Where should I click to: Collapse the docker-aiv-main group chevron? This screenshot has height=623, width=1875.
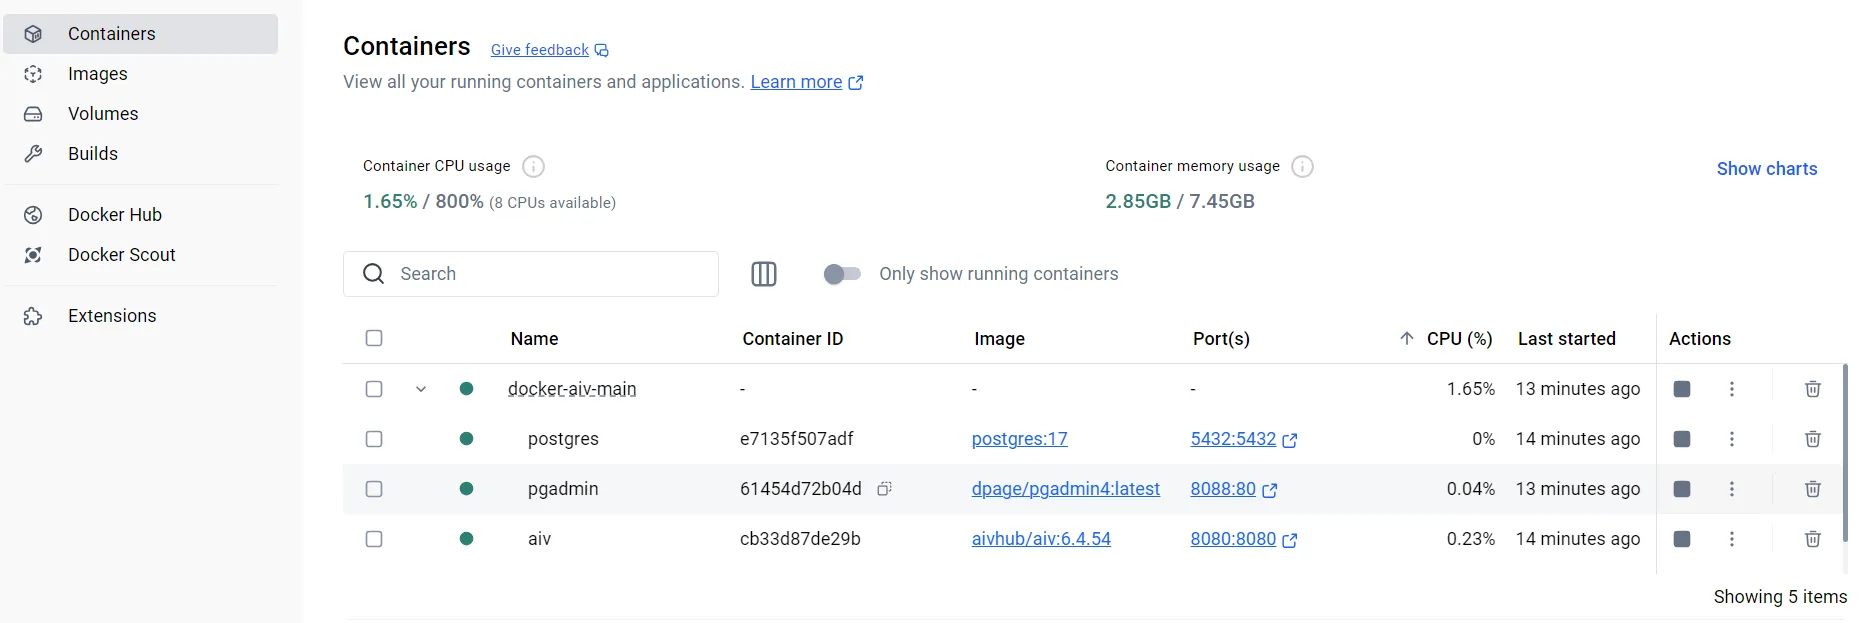421,389
